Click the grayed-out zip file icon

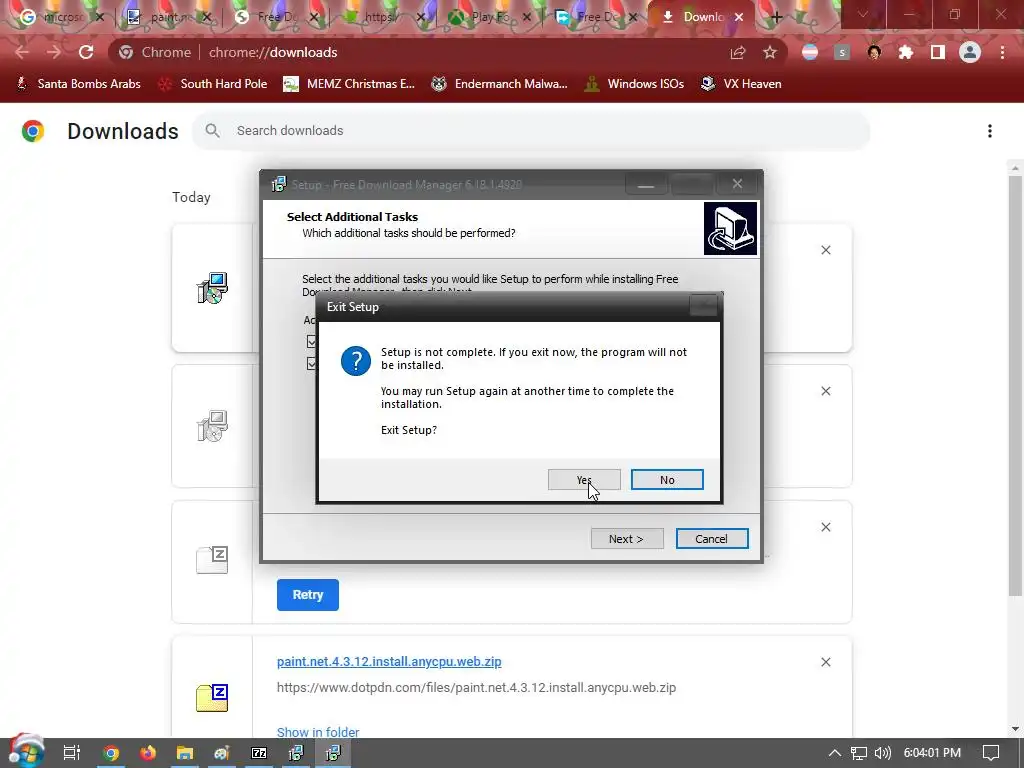click(212, 560)
